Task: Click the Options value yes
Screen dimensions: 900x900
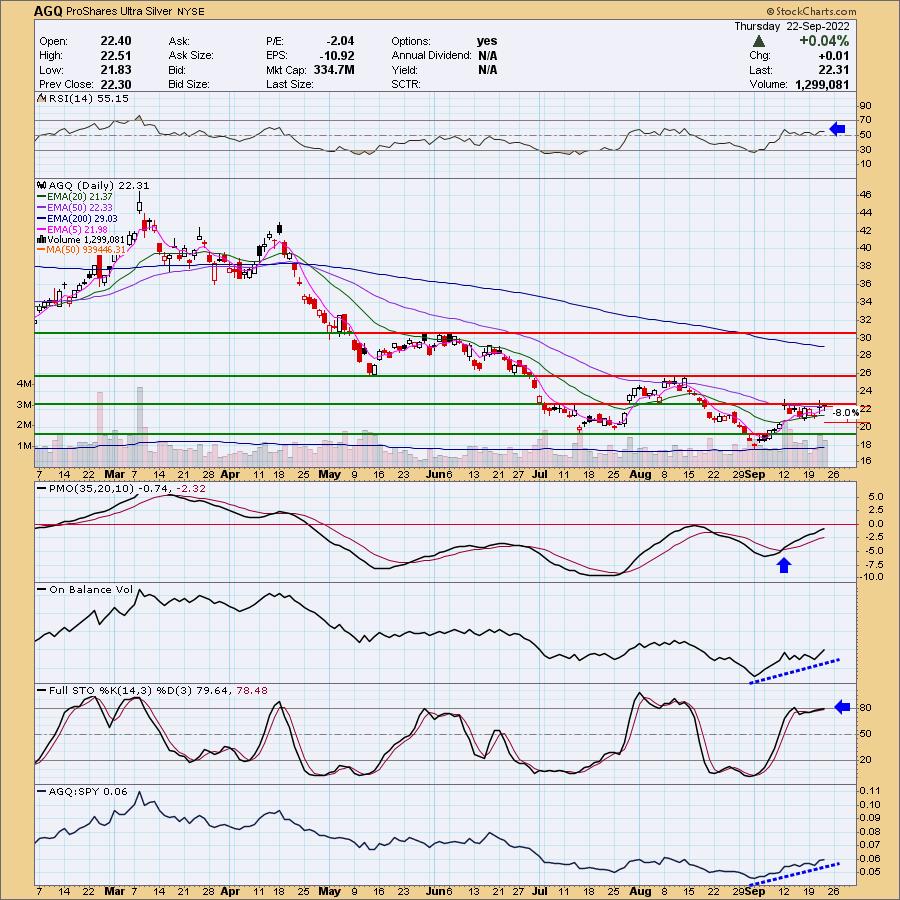Action: [487, 41]
